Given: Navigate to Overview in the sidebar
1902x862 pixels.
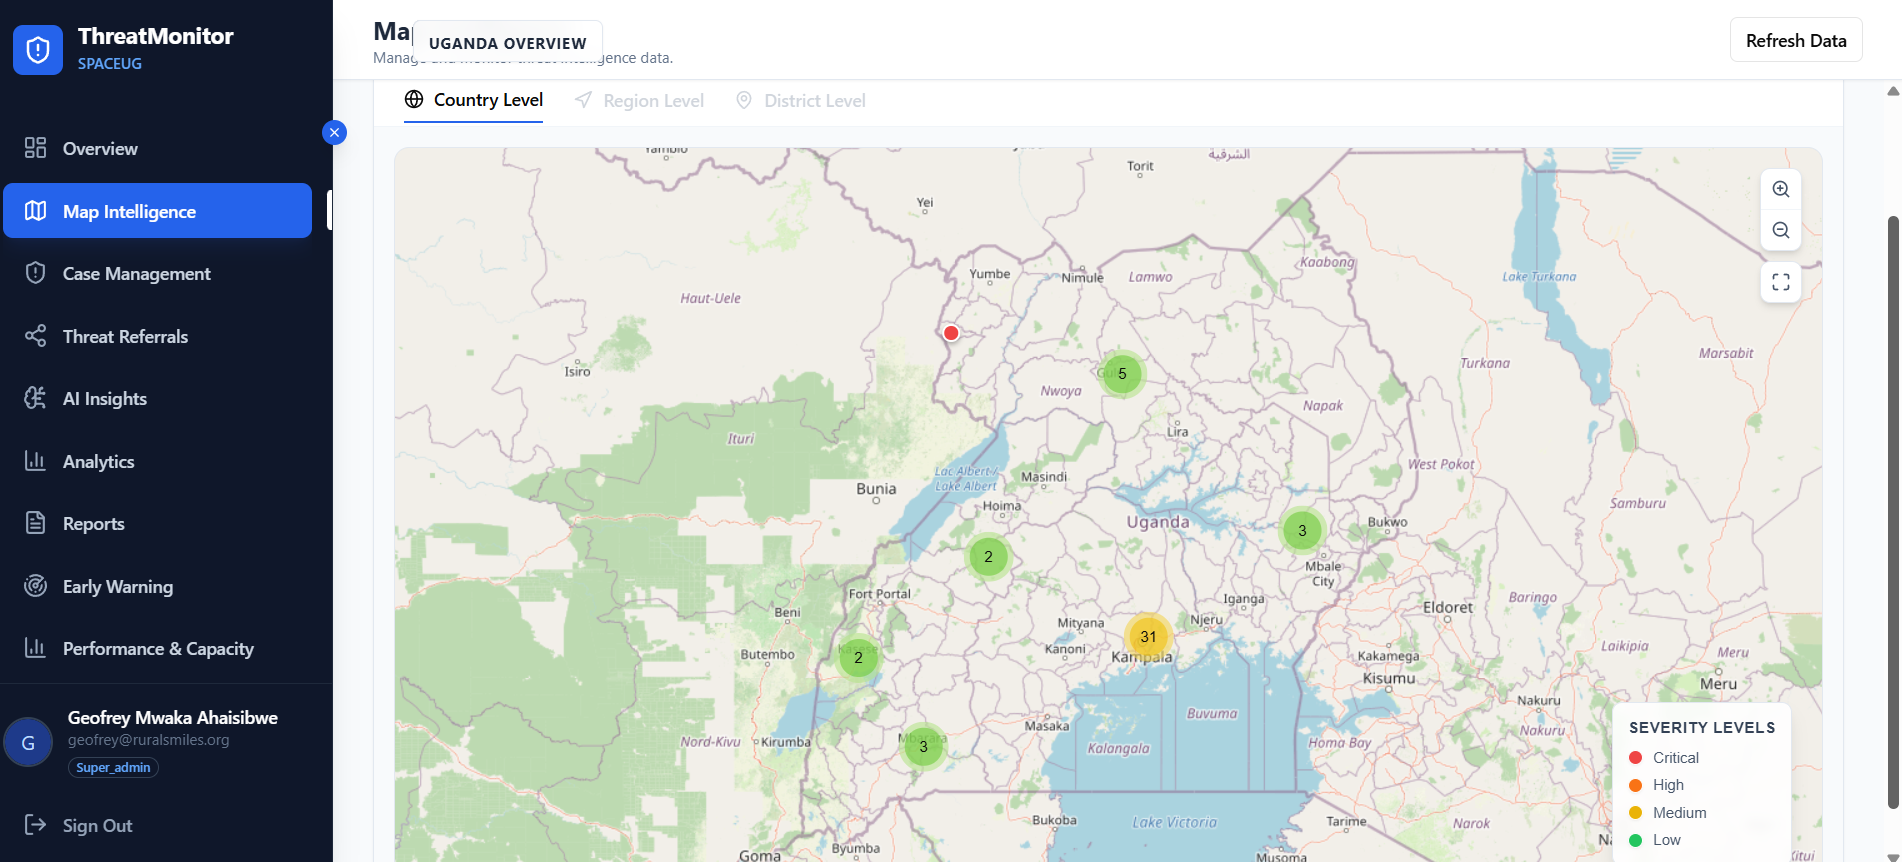Looking at the screenshot, I should [x=100, y=149].
